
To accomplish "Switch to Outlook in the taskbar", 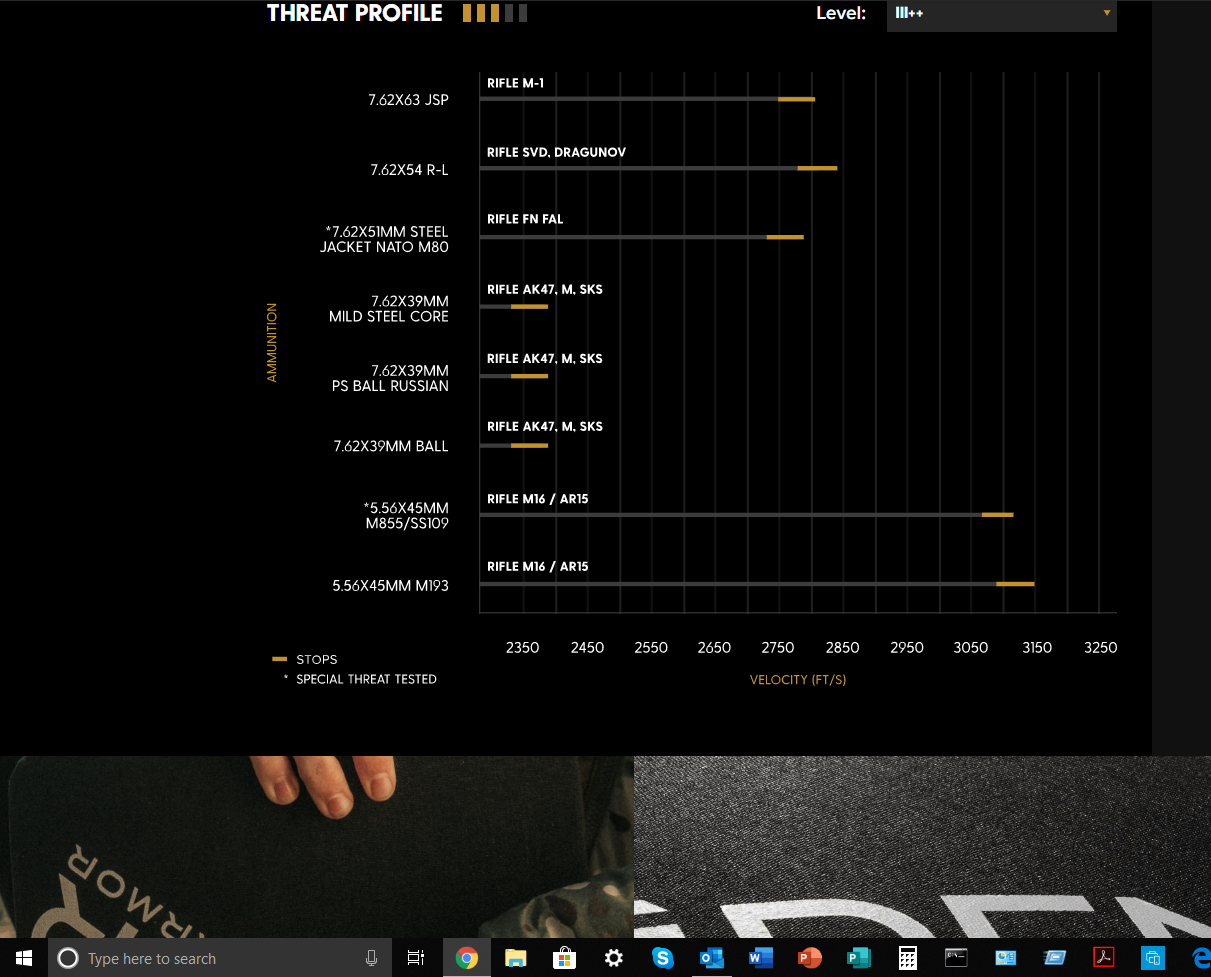I will [711, 958].
